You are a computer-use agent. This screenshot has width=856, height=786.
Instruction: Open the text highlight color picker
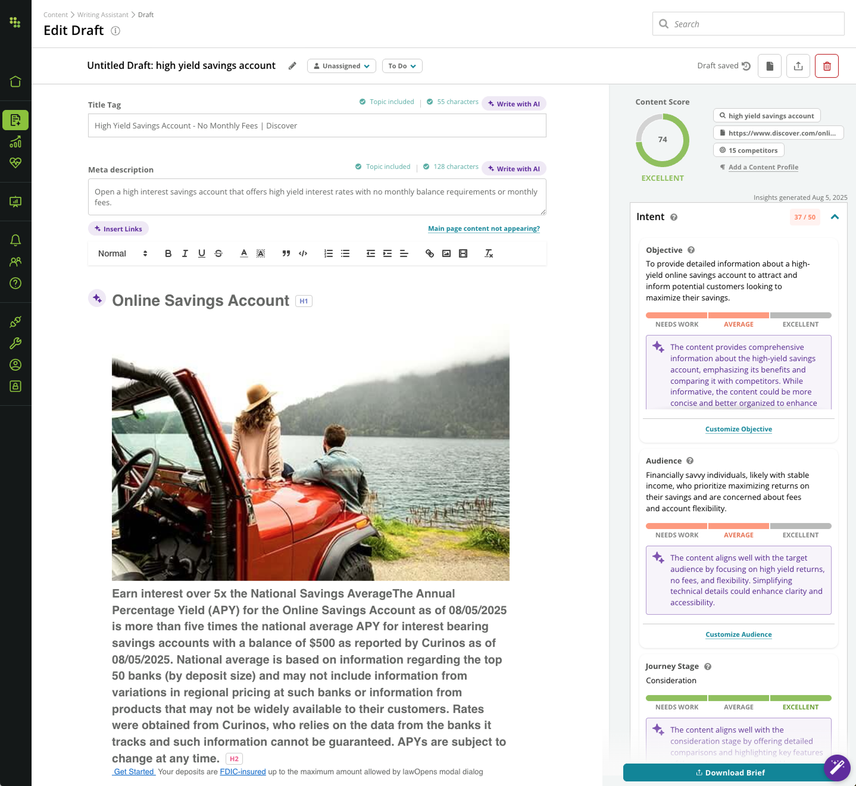(x=261, y=253)
